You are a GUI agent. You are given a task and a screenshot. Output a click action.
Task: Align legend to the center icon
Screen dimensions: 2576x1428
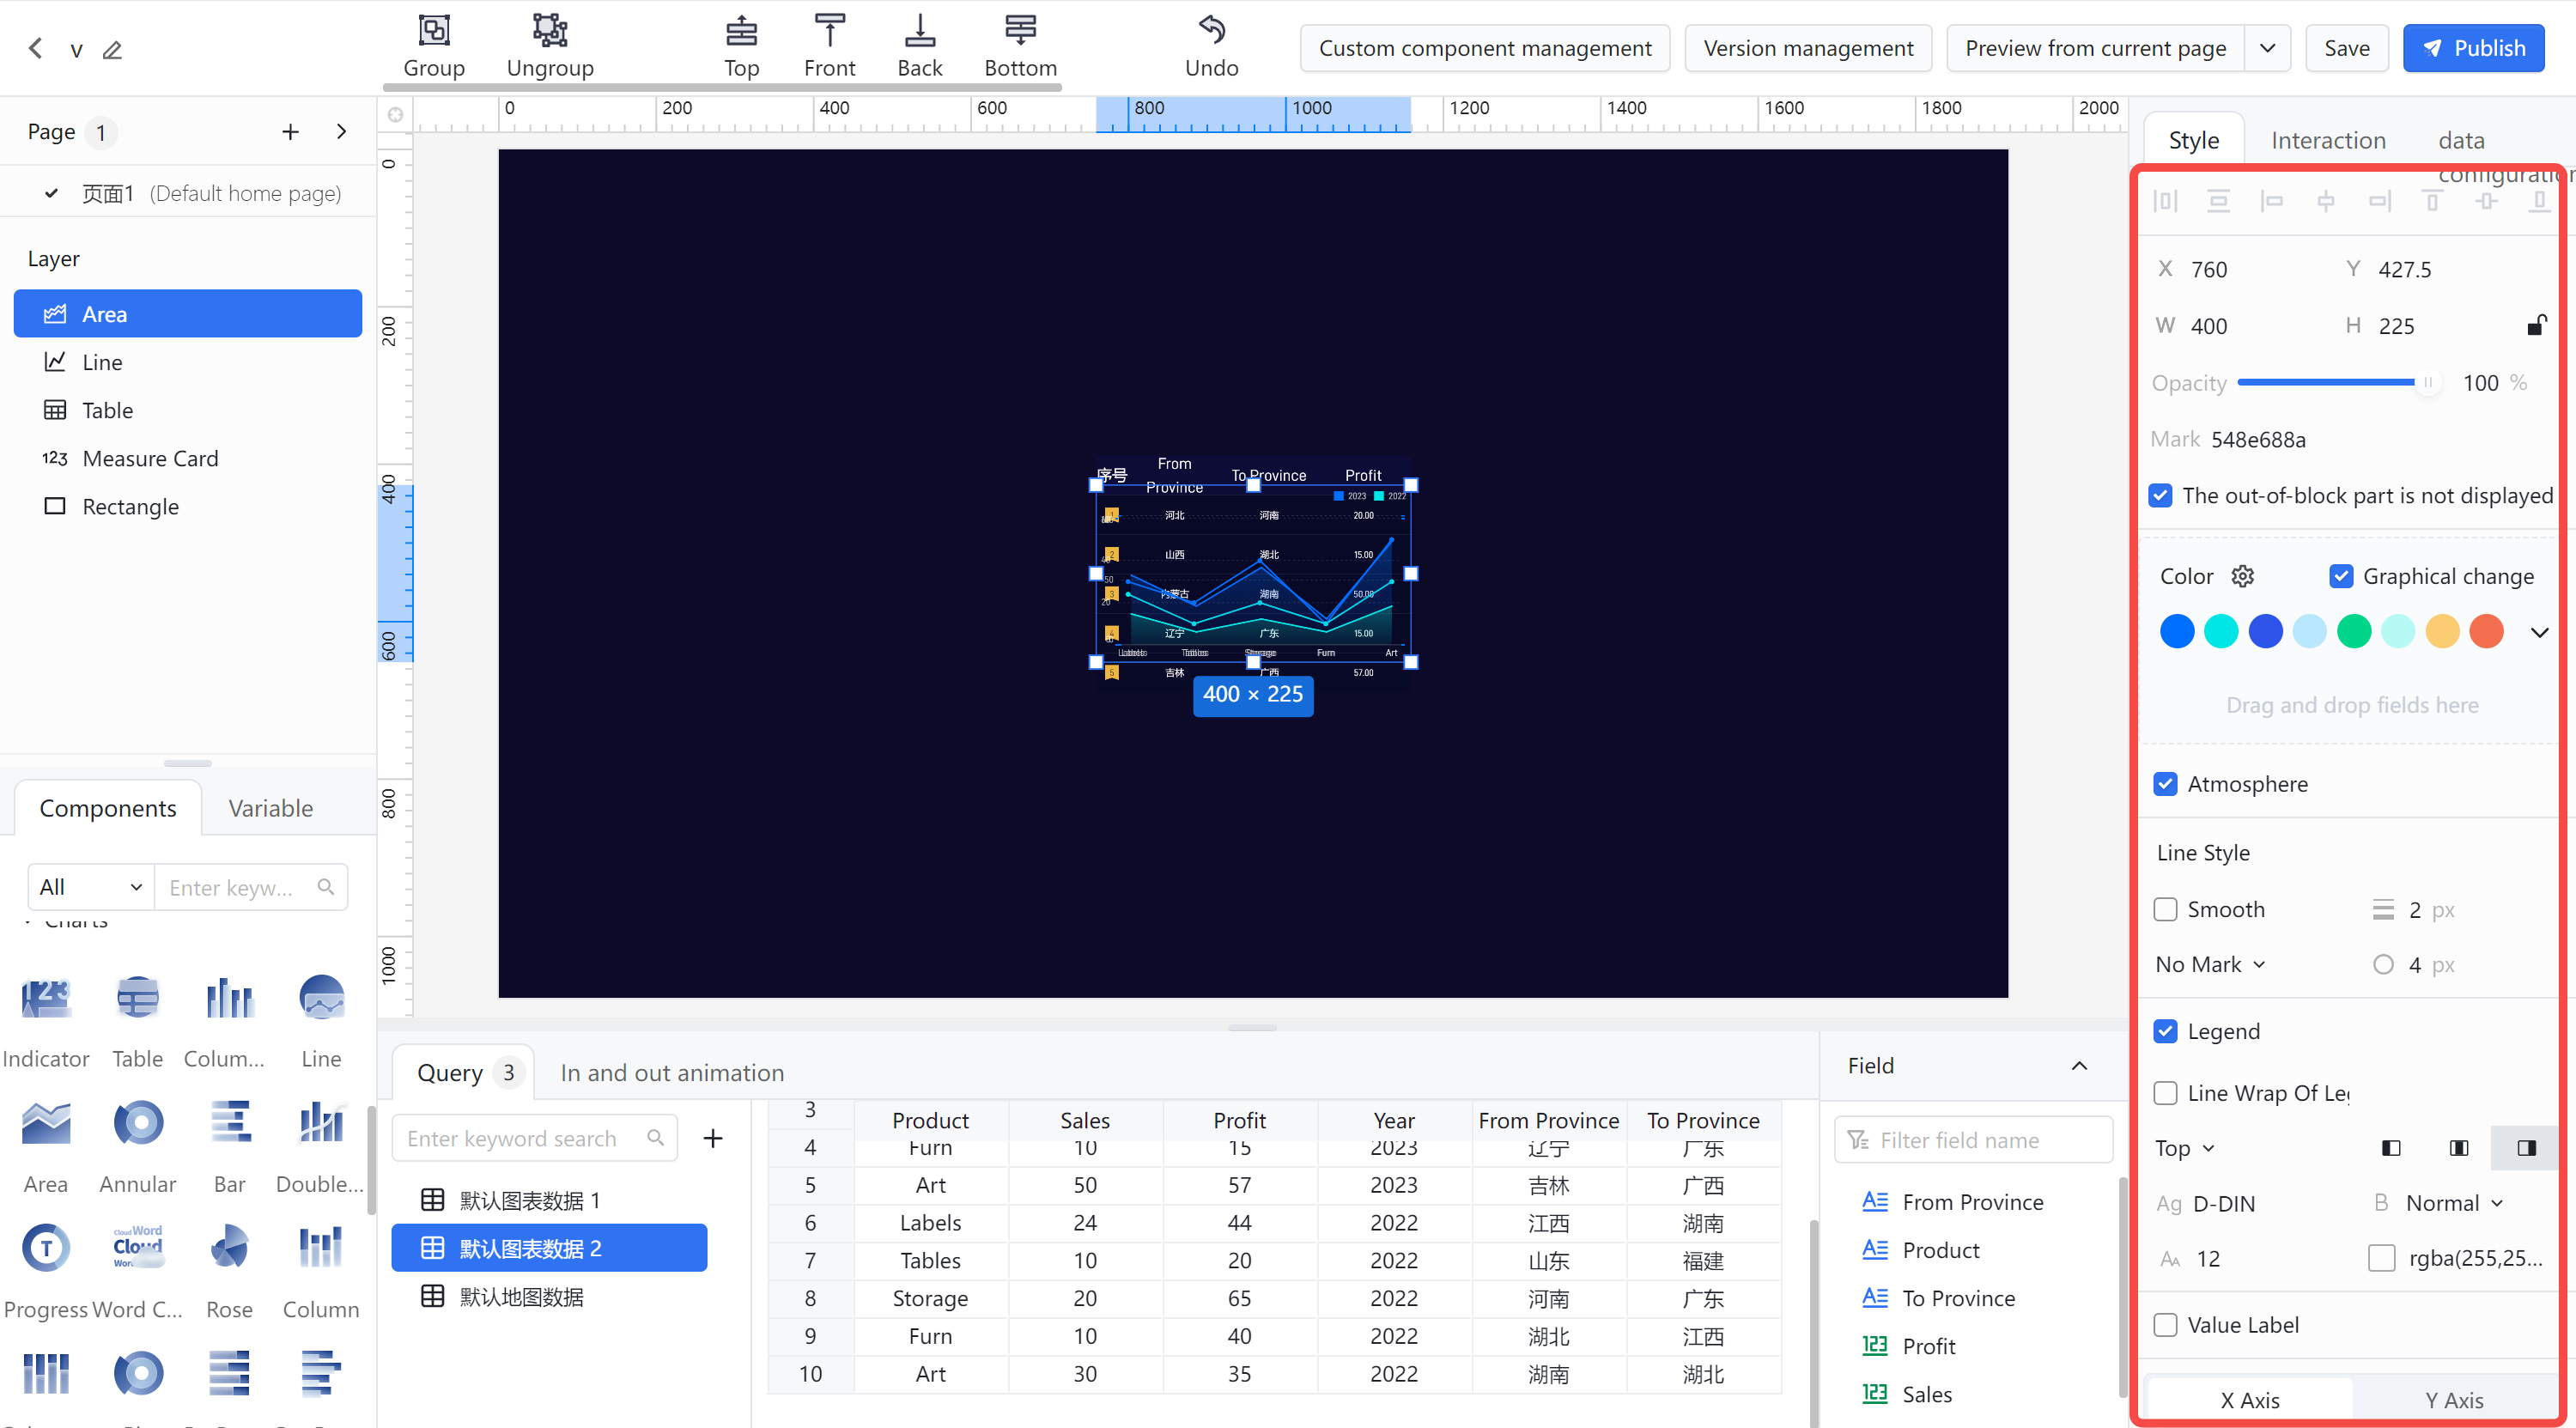(x=2459, y=1148)
